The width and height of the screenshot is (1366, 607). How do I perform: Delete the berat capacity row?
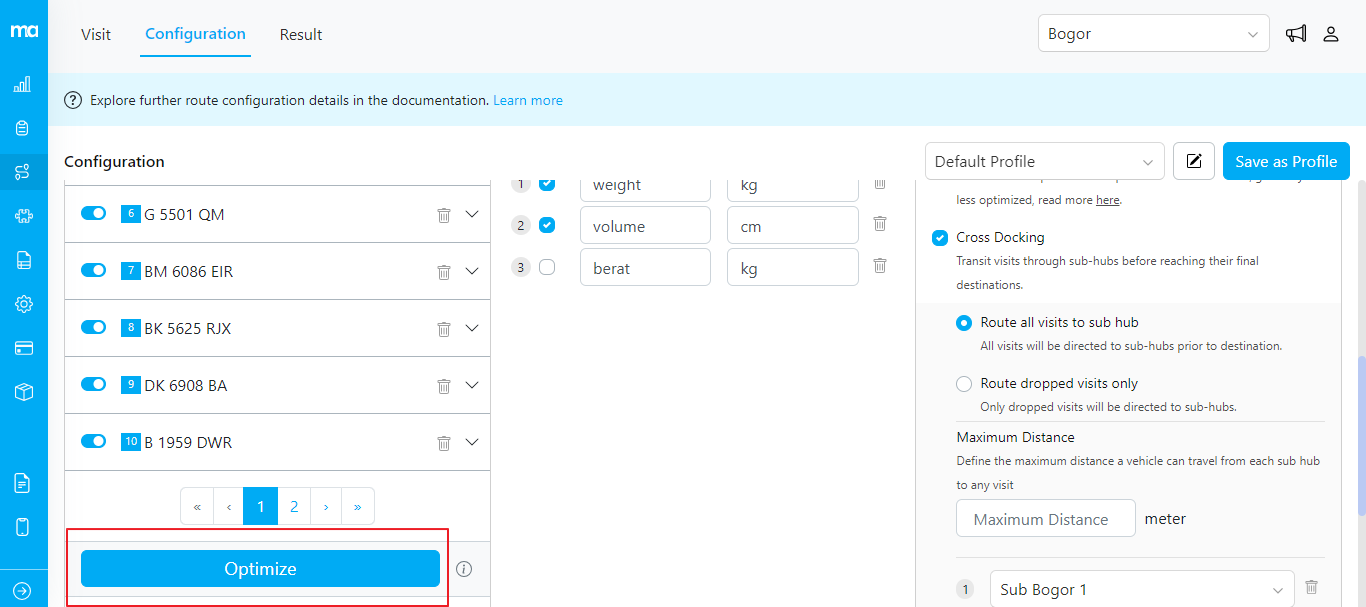click(880, 266)
